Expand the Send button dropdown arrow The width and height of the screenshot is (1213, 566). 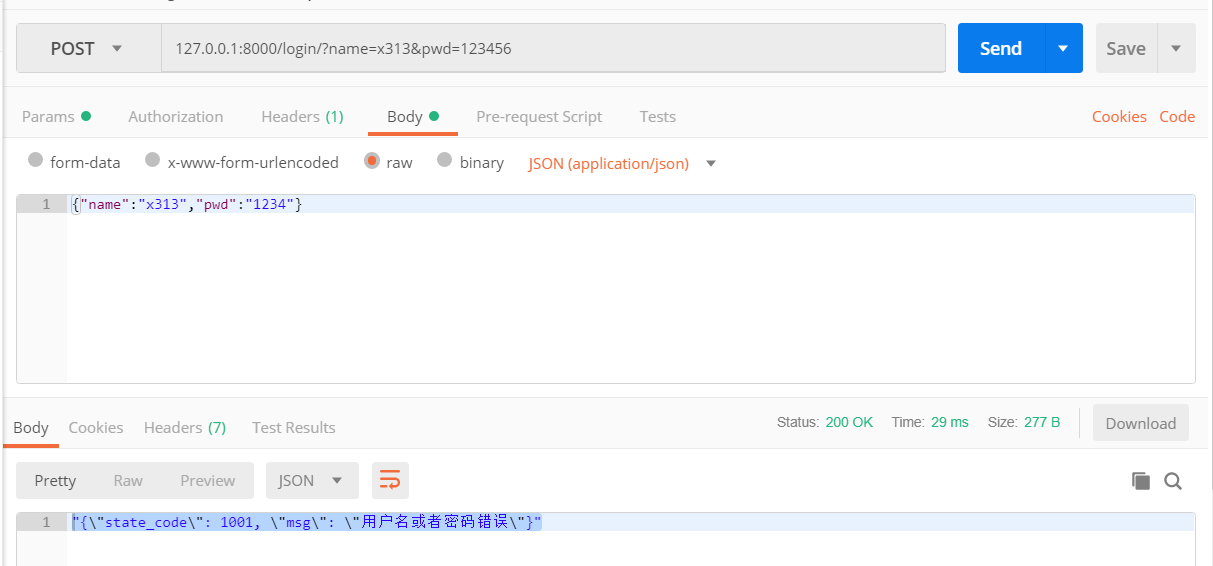coord(1063,48)
